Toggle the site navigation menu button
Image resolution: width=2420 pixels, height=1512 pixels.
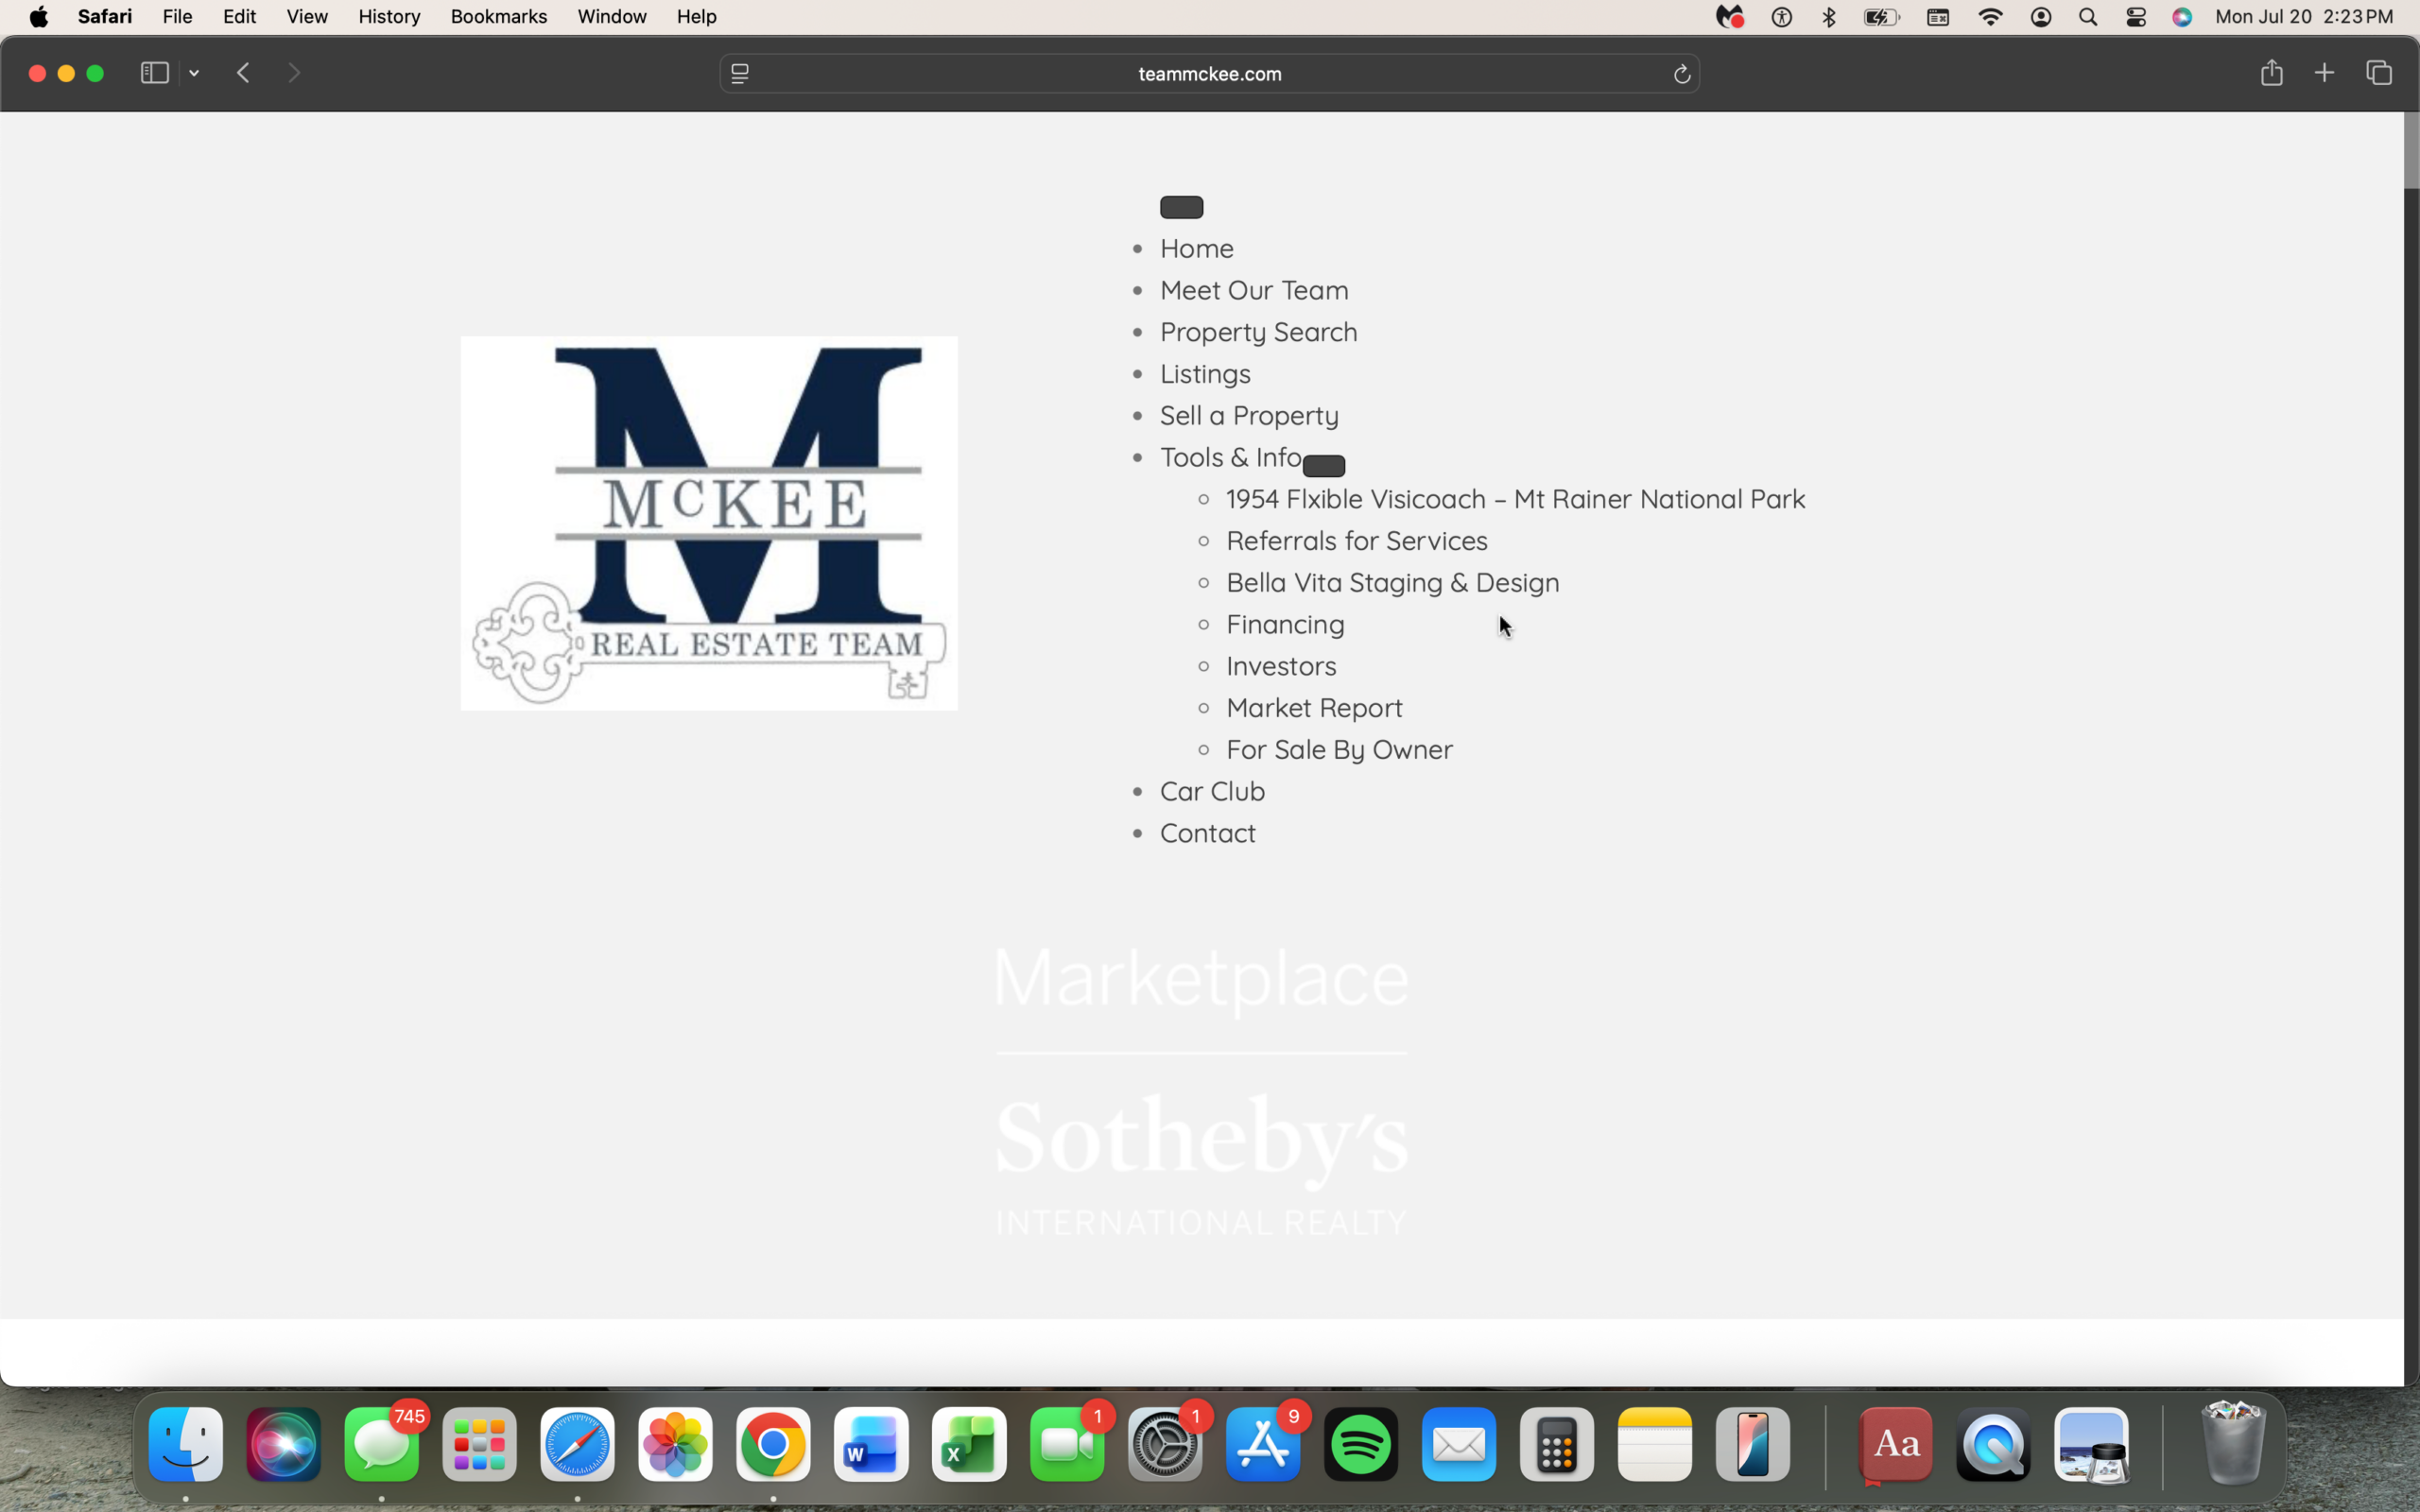[1182, 208]
